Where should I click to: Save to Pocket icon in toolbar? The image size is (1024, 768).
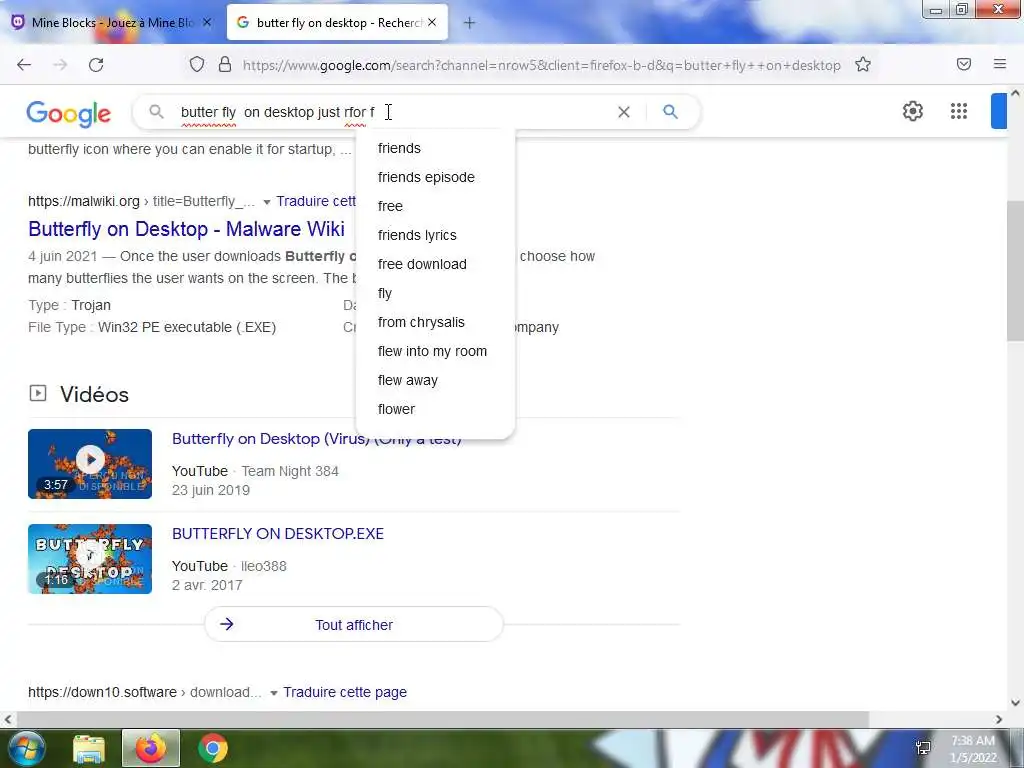[964, 64]
